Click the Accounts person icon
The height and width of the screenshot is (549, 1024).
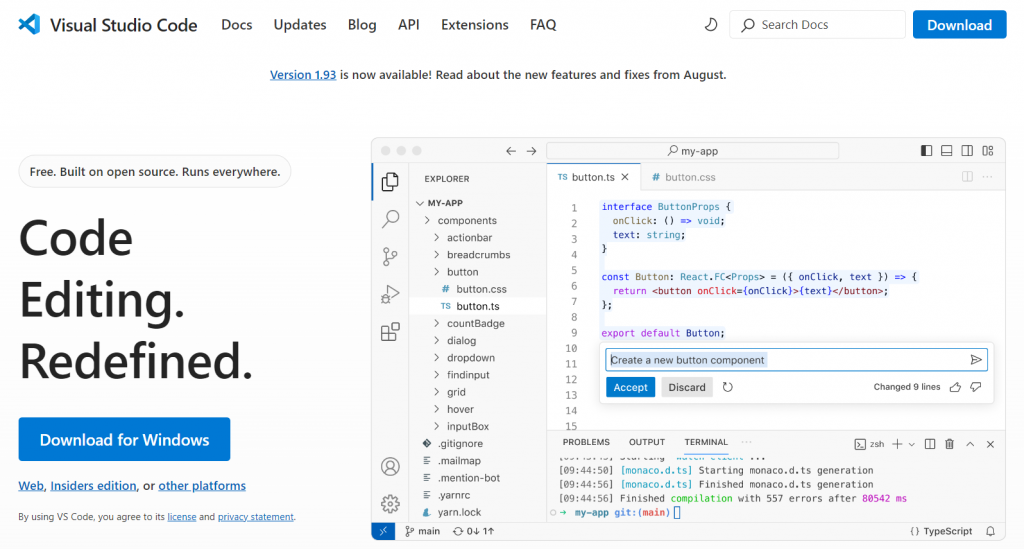point(390,467)
